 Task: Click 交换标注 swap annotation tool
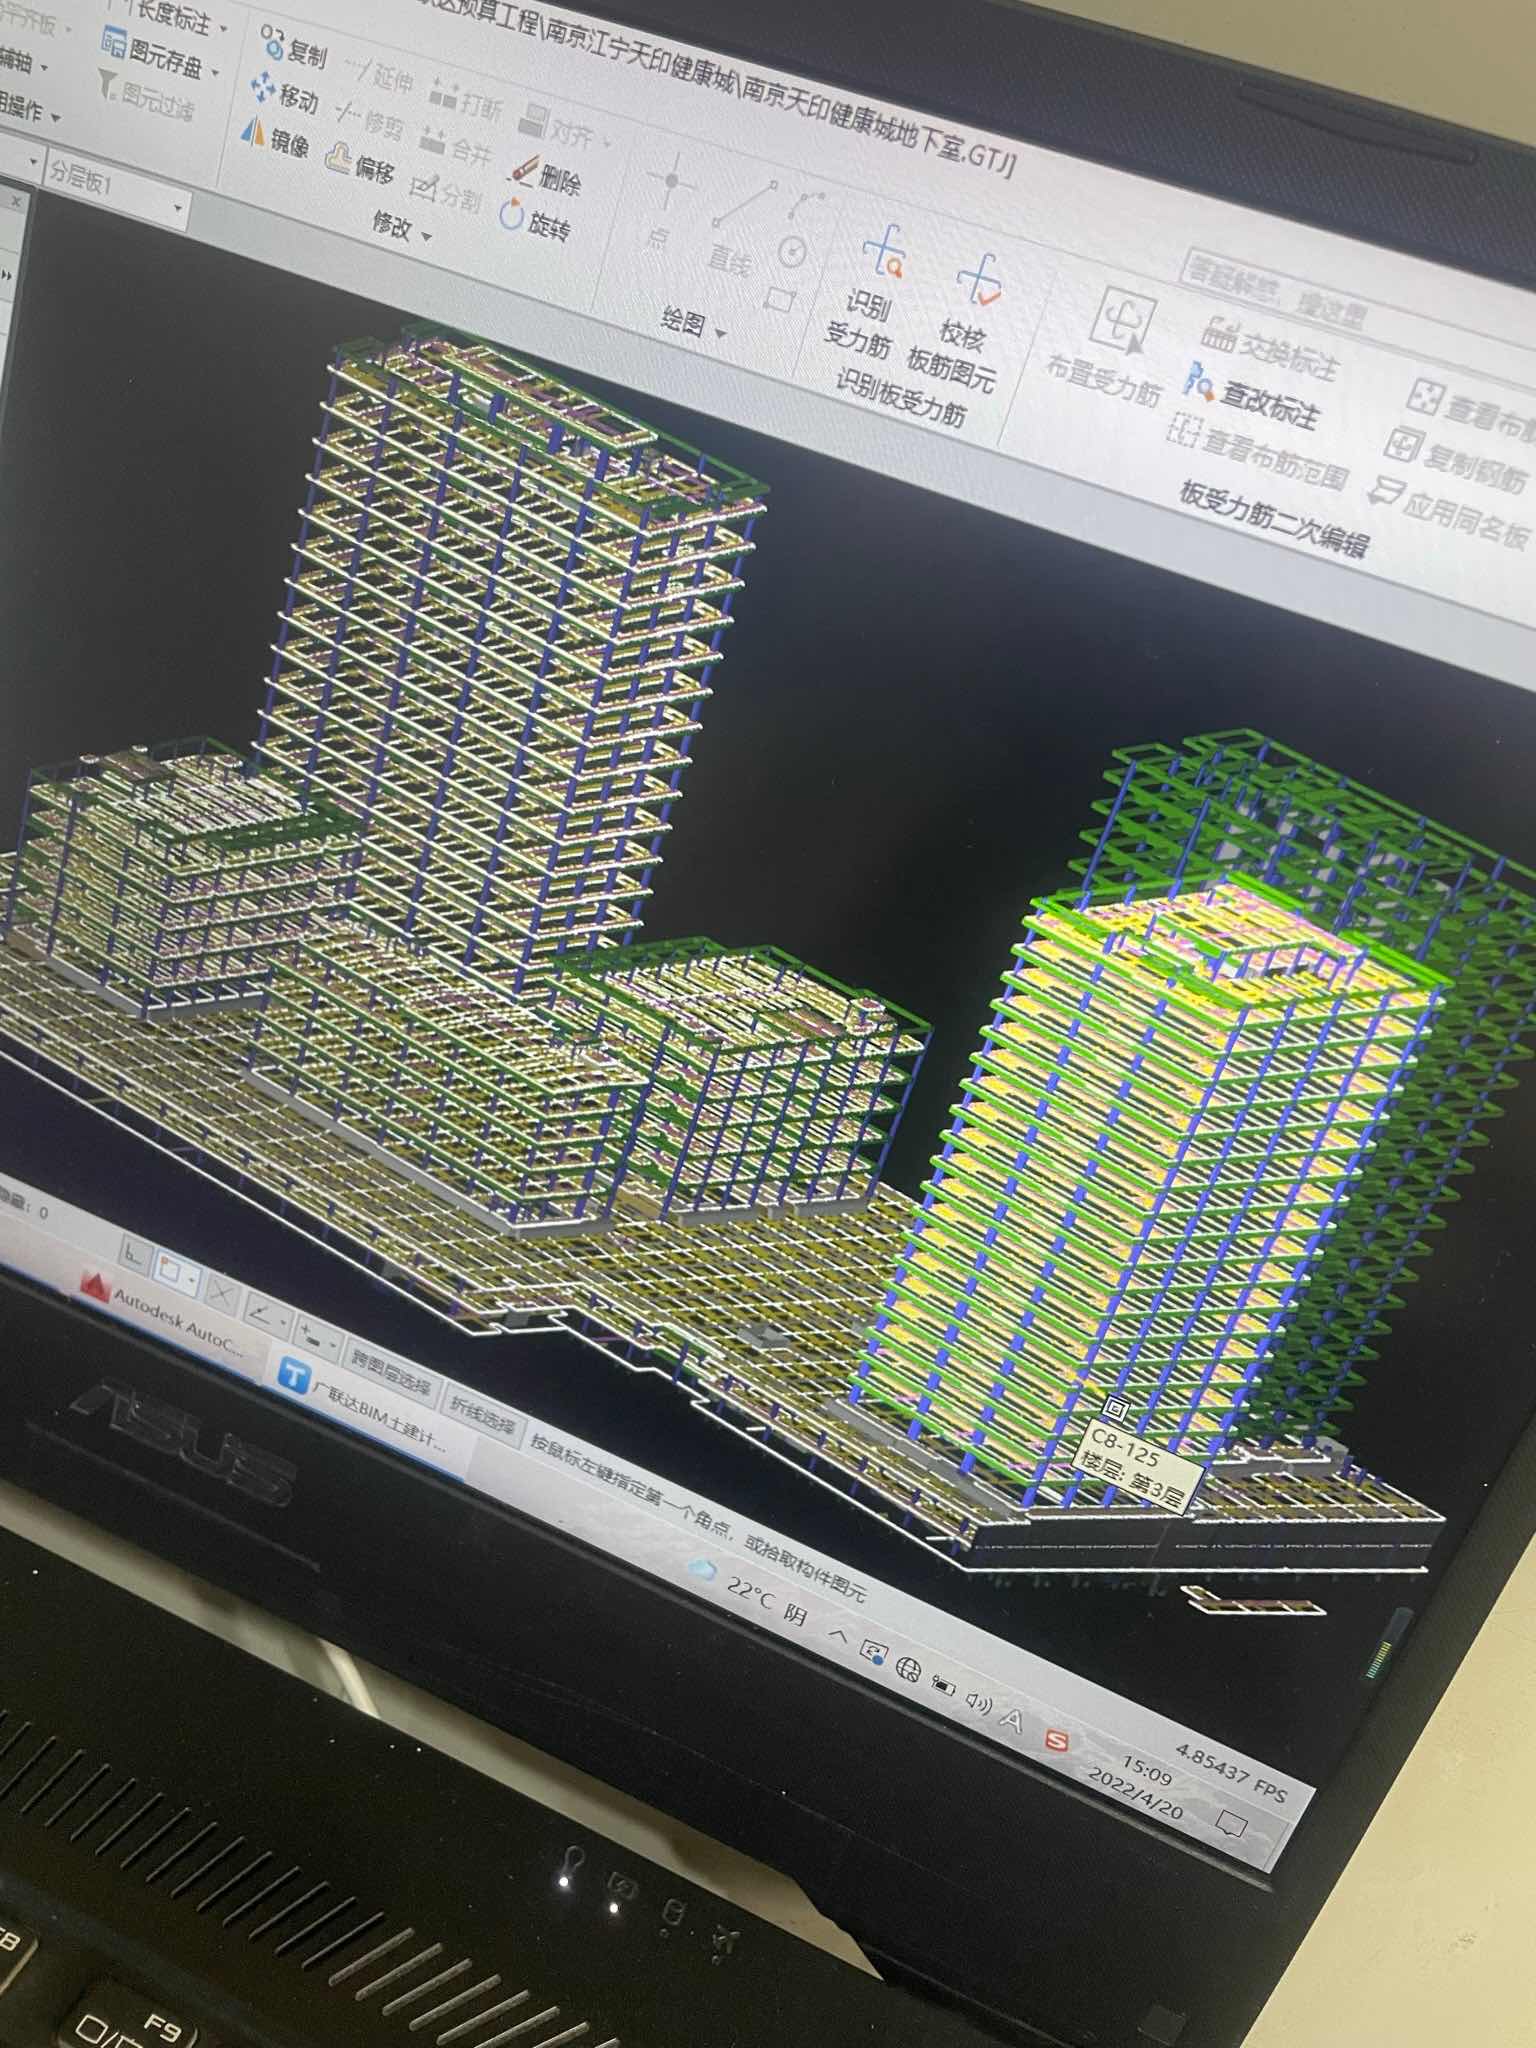click(x=1270, y=346)
